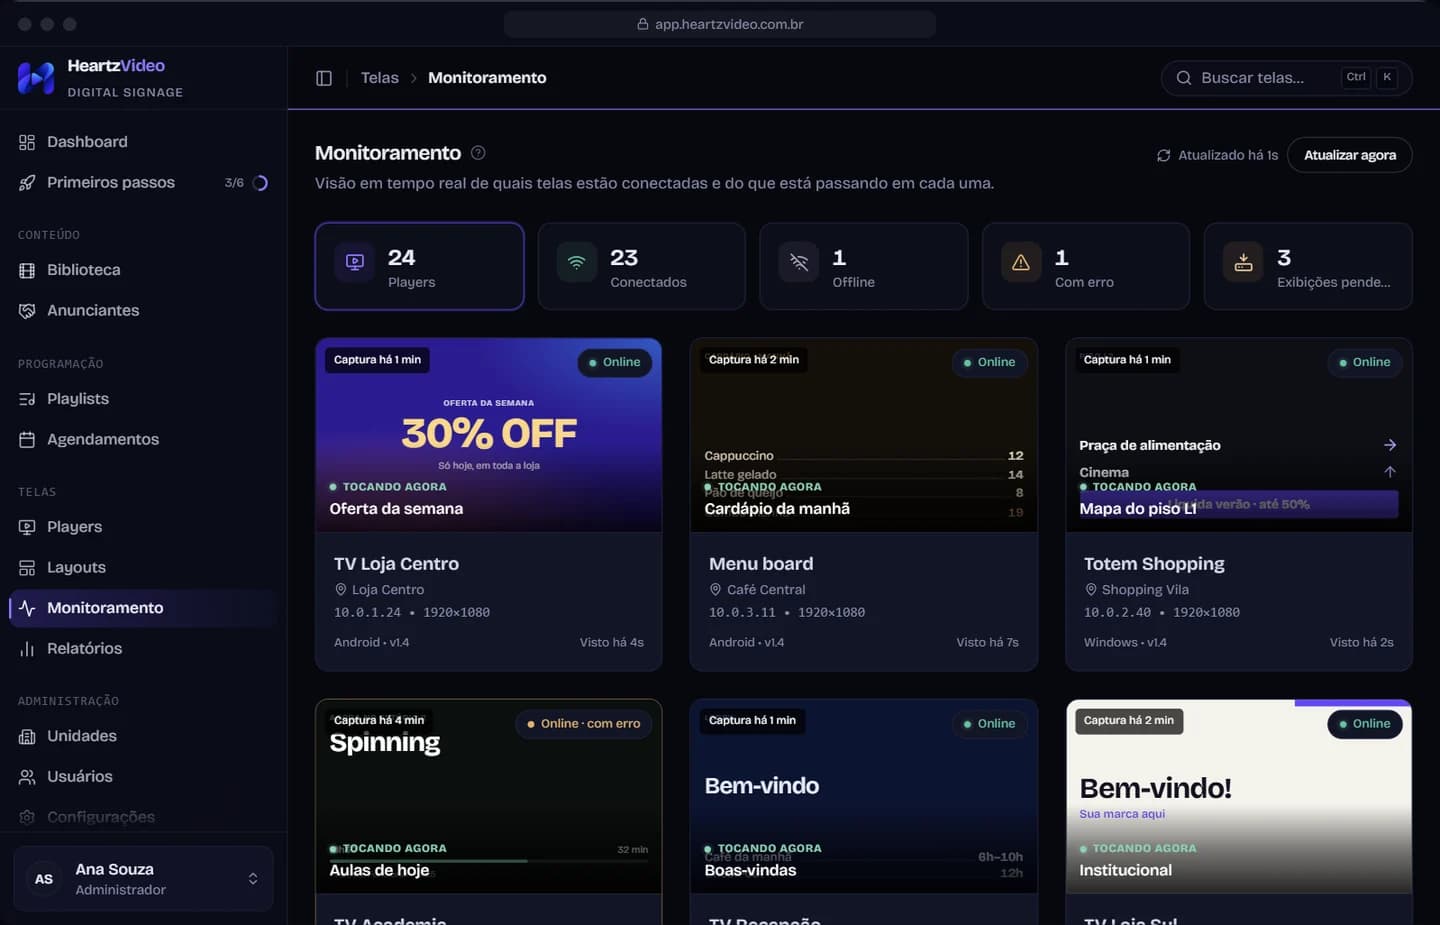Filter by 1 Com erro card

click(1086, 266)
